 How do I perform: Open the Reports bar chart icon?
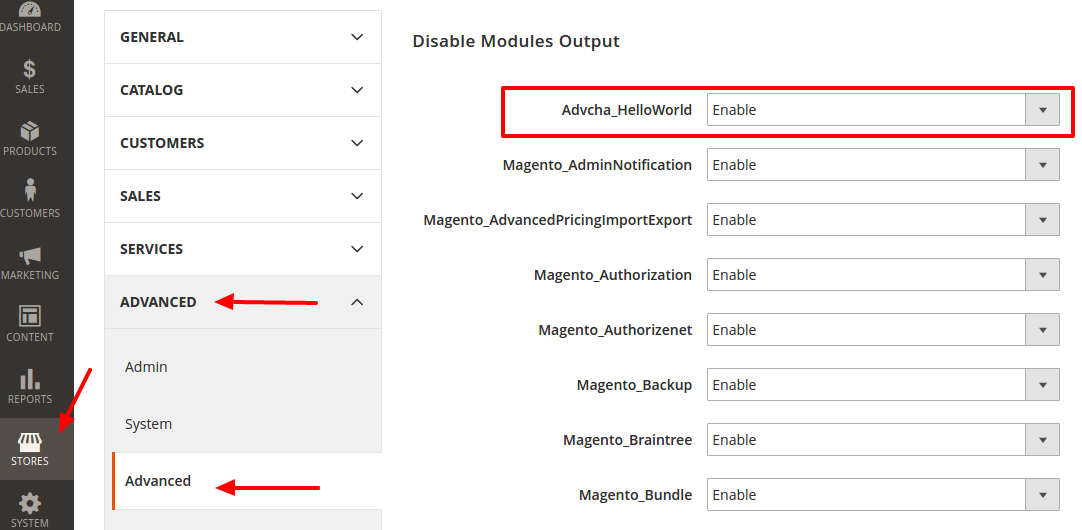click(x=30, y=380)
